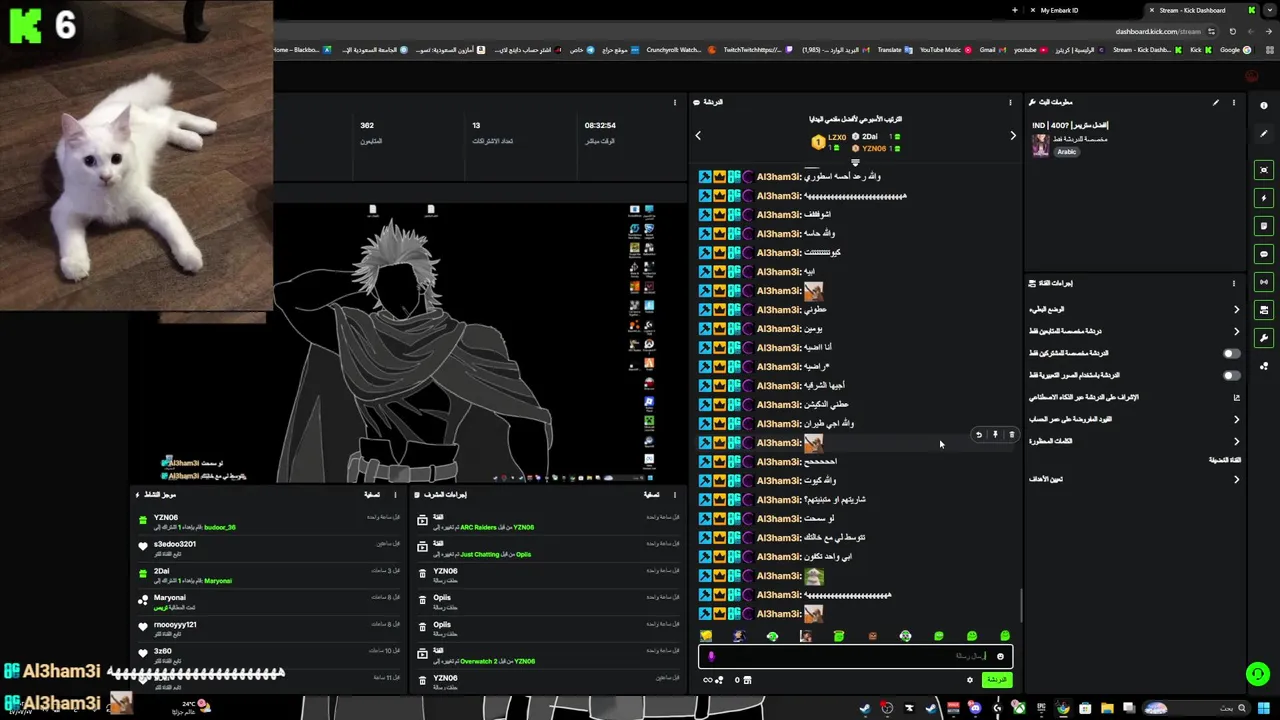1280x720 pixels.
Task: Click the green focus-frame sidebar icon
Action: pyautogui.click(x=1264, y=170)
